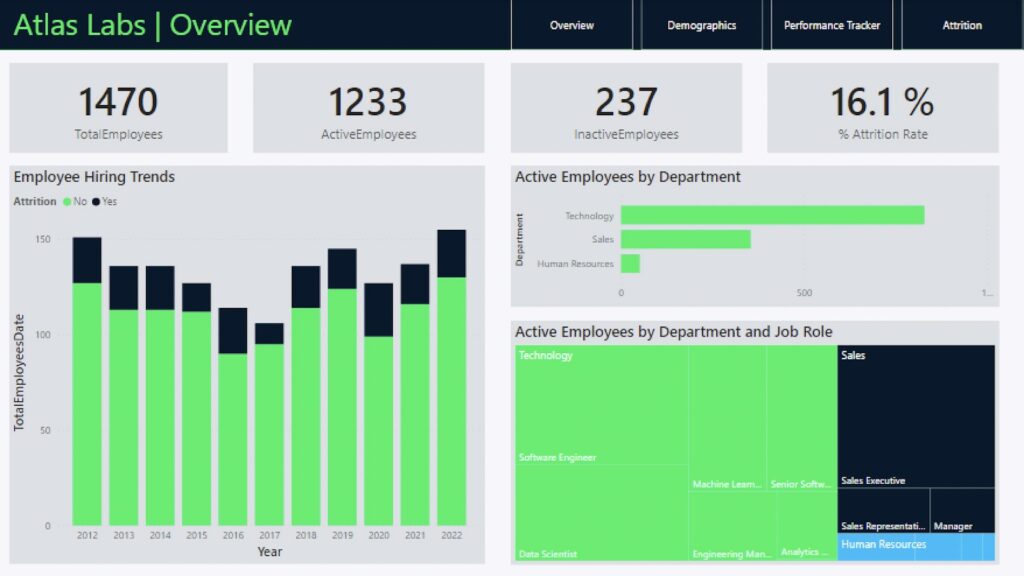Image resolution: width=1024 pixels, height=576 pixels.
Task: Select the Overview navigation button
Action: pos(571,25)
